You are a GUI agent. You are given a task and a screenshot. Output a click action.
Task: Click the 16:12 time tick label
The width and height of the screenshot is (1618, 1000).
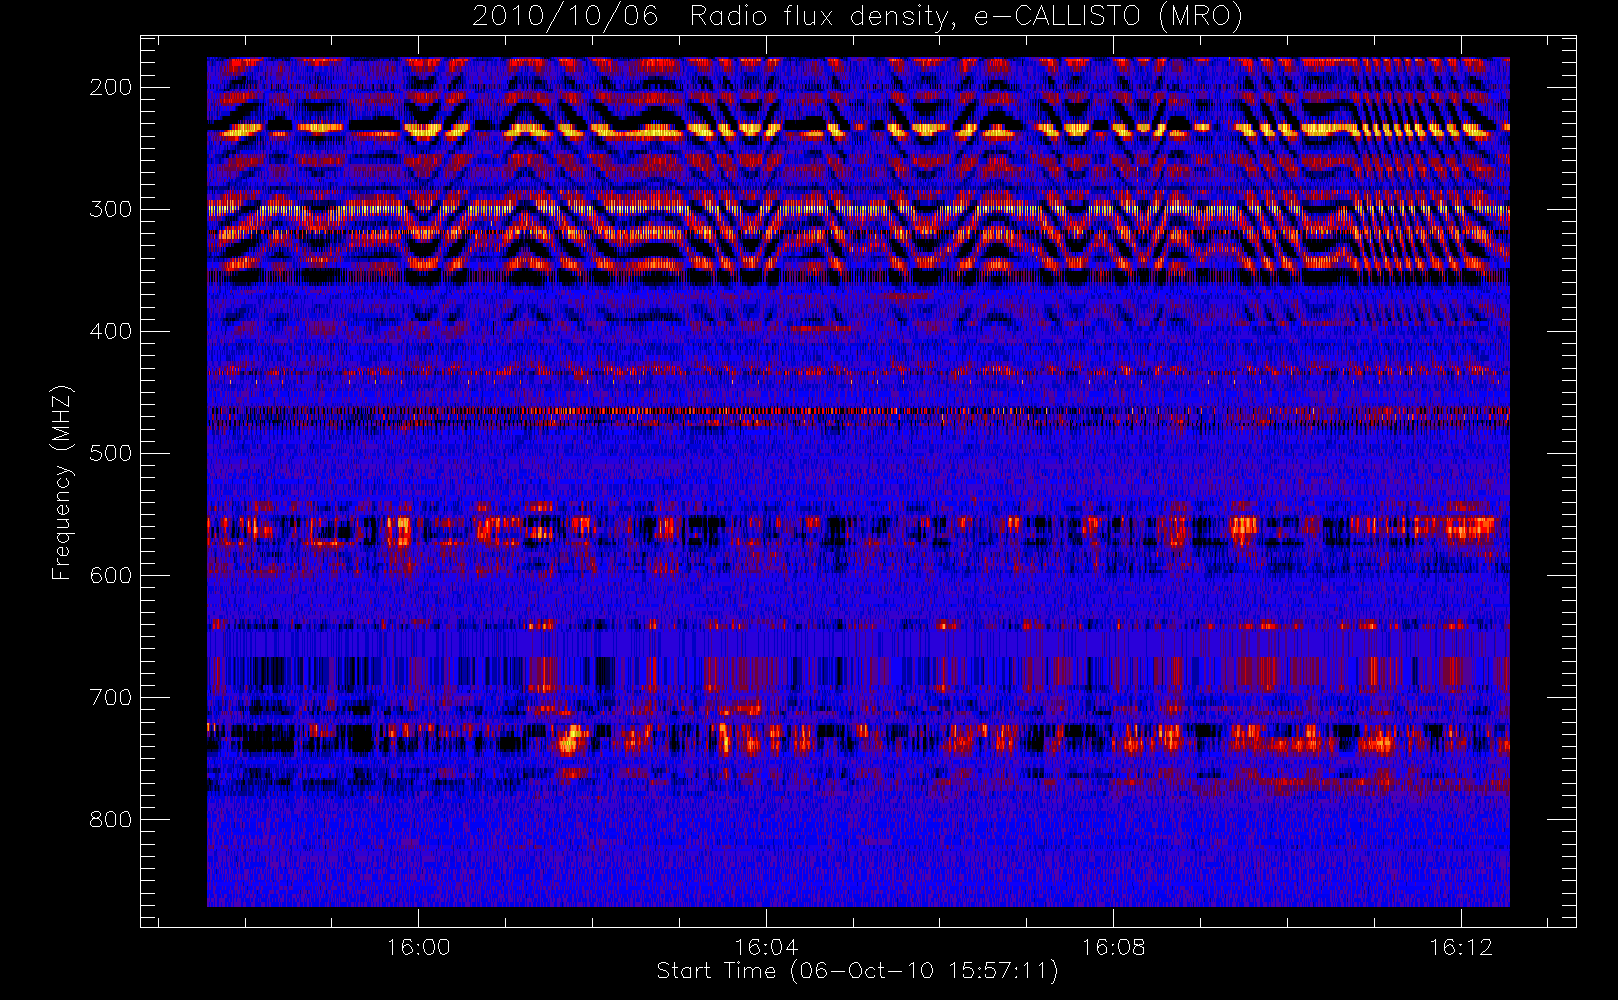coord(1461,947)
